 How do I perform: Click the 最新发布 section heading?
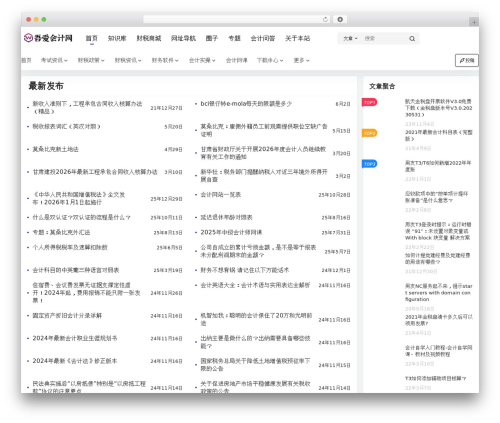click(x=46, y=86)
